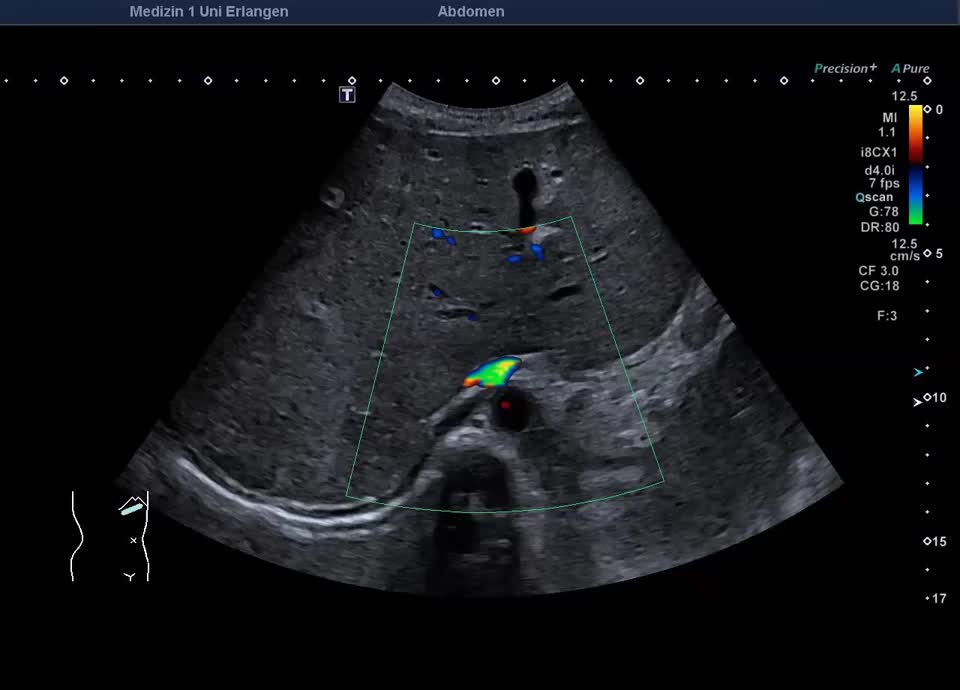Click the 'MI 1.1' mechanical index readout

click(x=888, y=124)
